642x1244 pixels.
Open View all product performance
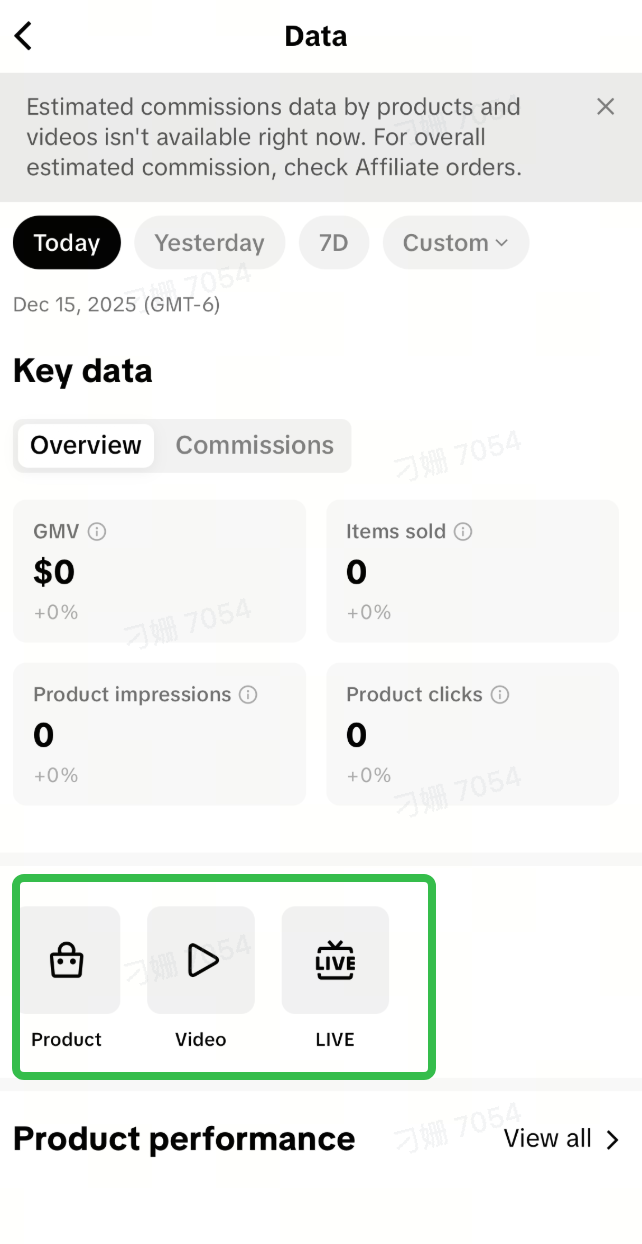tap(561, 1139)
